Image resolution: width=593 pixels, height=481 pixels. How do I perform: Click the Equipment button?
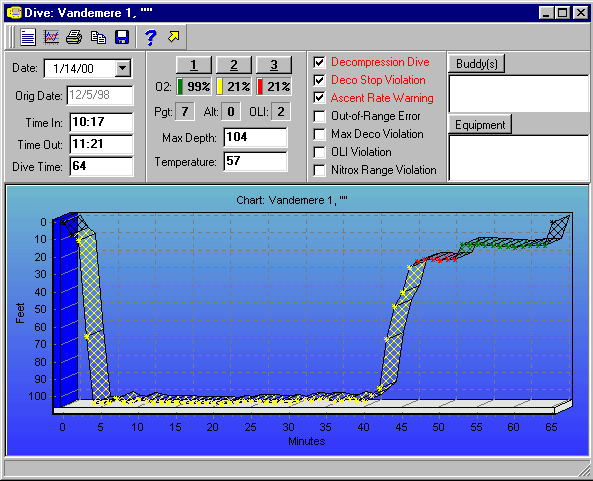pyautogui.click(x=480, y=124)
